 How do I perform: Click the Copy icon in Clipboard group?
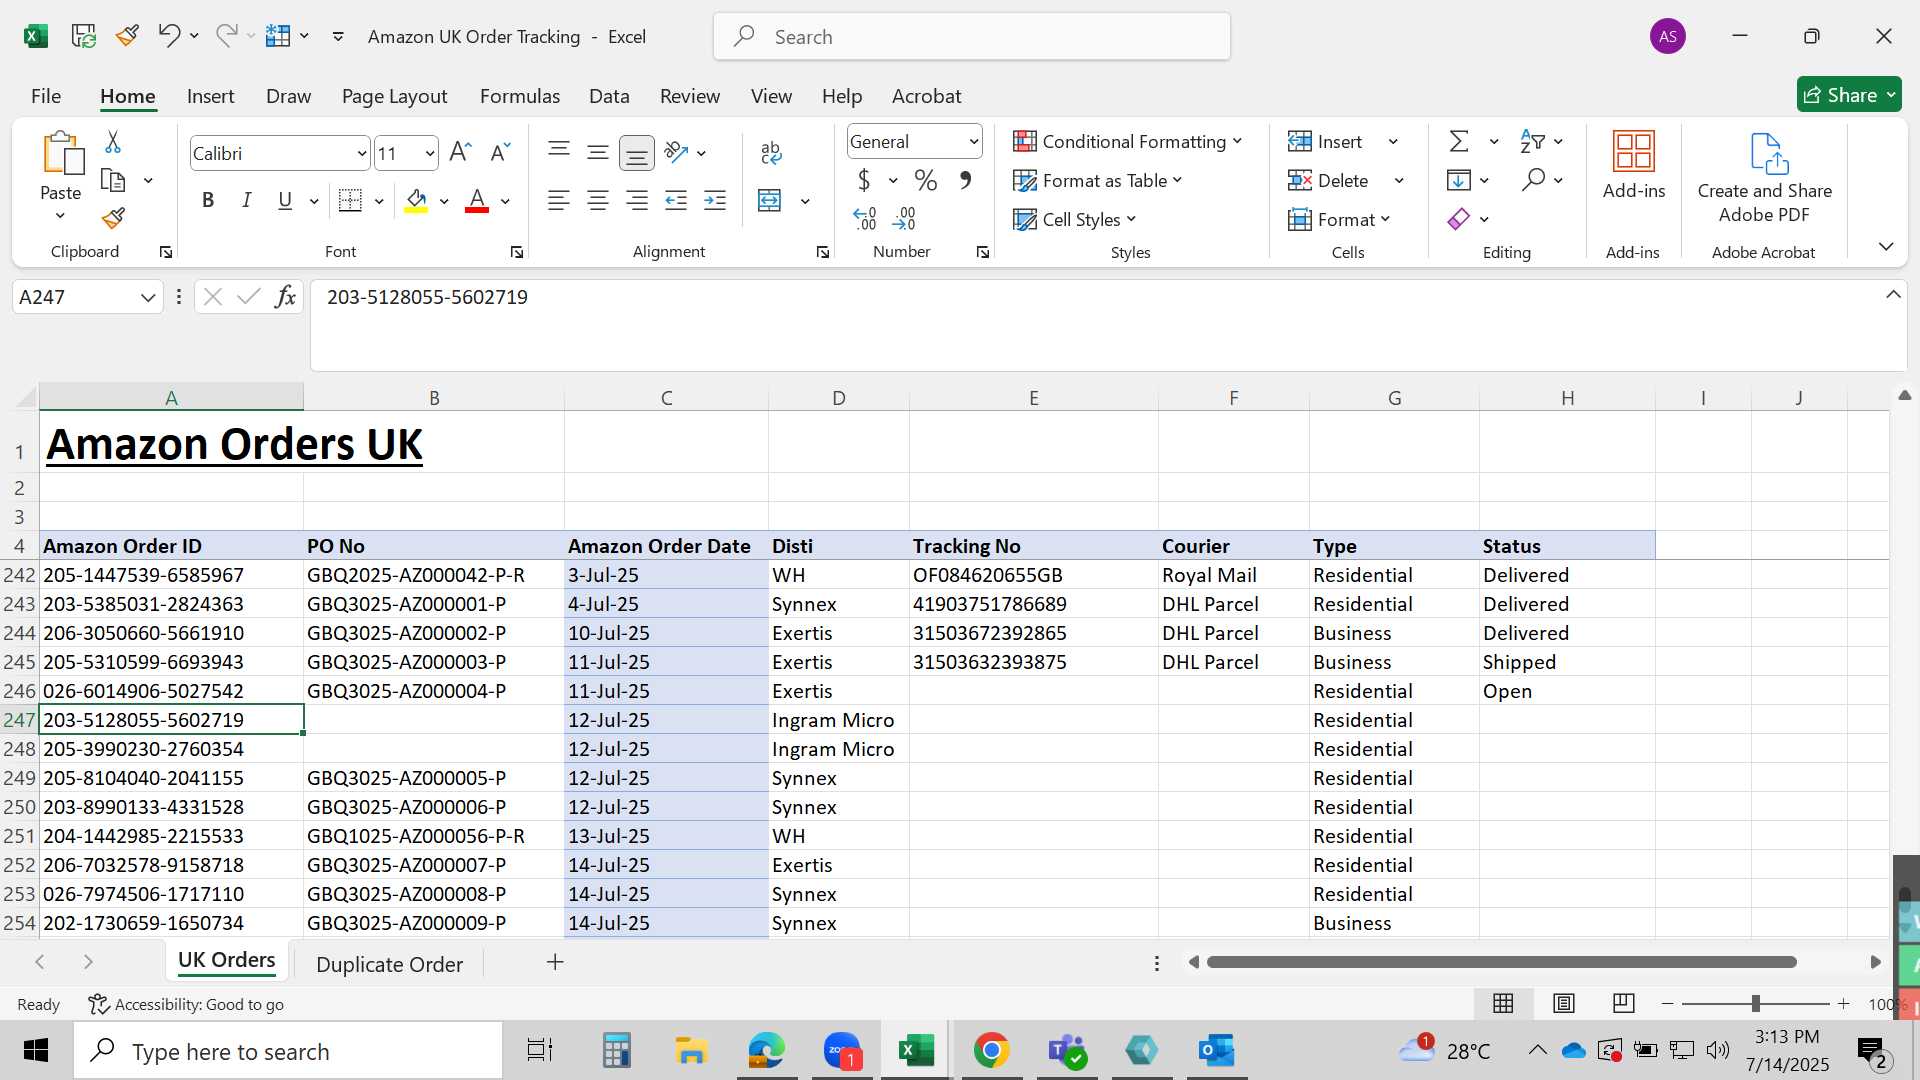[114, 181]
